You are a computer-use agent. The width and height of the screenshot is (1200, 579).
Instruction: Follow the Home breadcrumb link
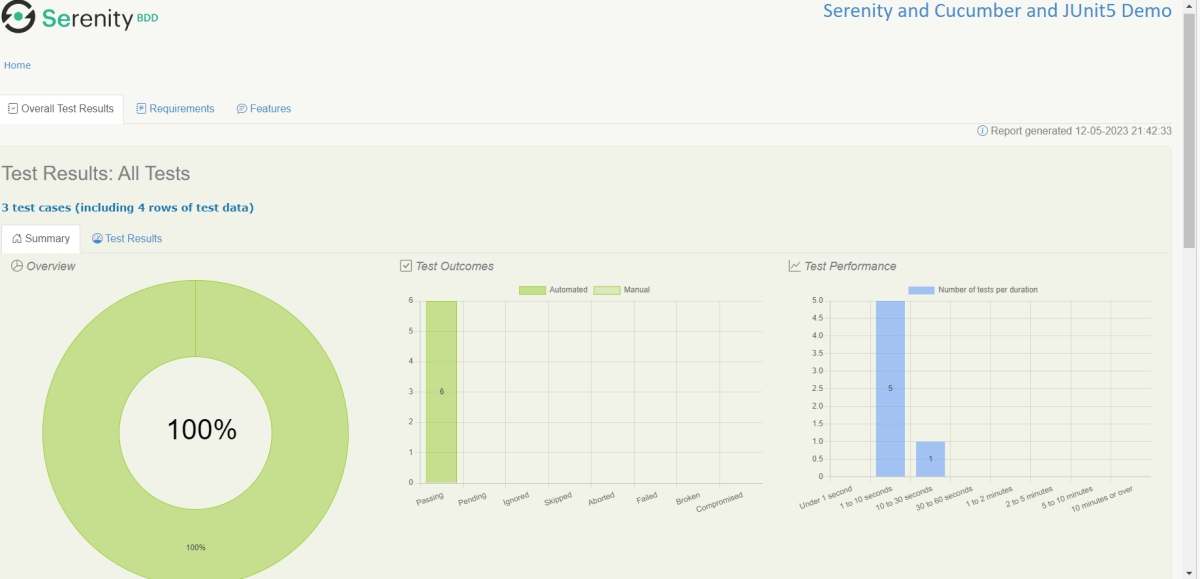17,65
